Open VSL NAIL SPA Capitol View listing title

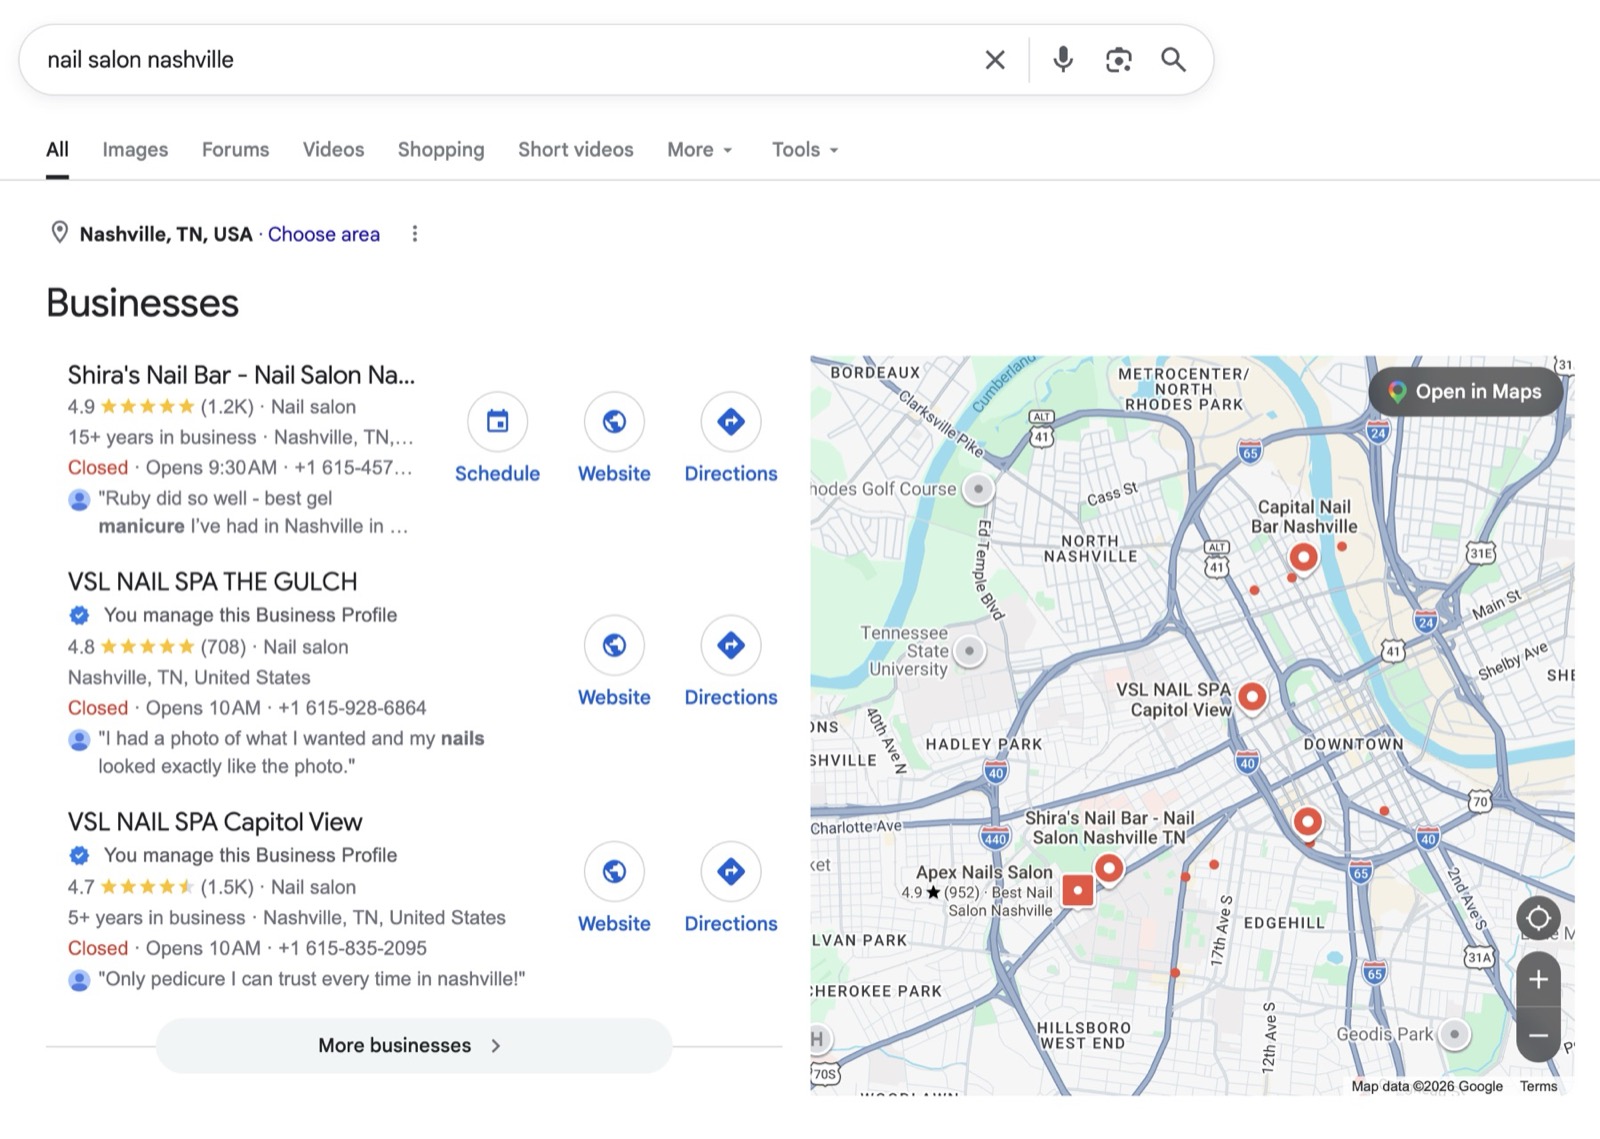[x=215, y=822]
